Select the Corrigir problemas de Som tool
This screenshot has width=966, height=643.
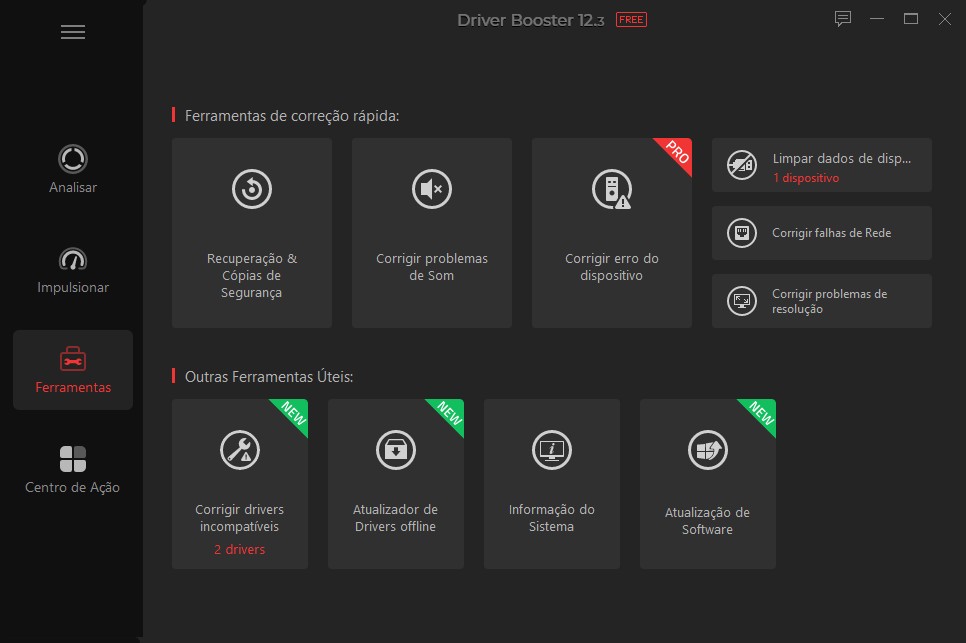431,232
